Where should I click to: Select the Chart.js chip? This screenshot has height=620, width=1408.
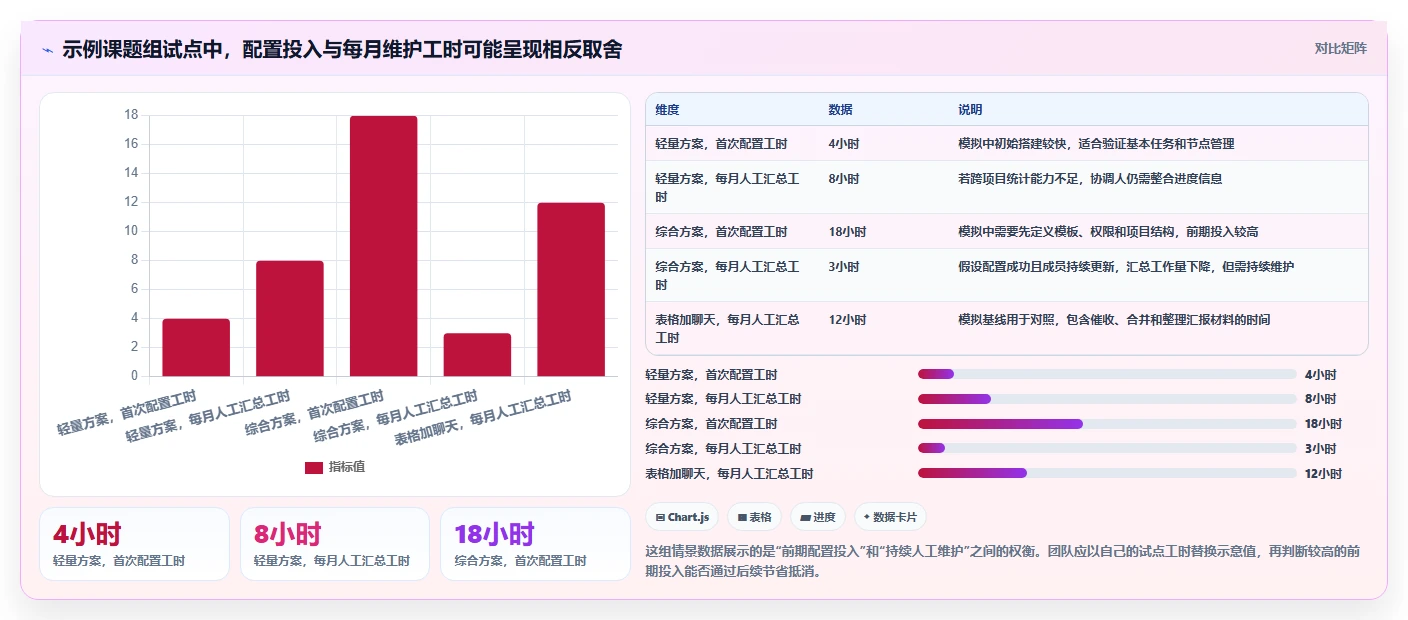coord(682,517)
